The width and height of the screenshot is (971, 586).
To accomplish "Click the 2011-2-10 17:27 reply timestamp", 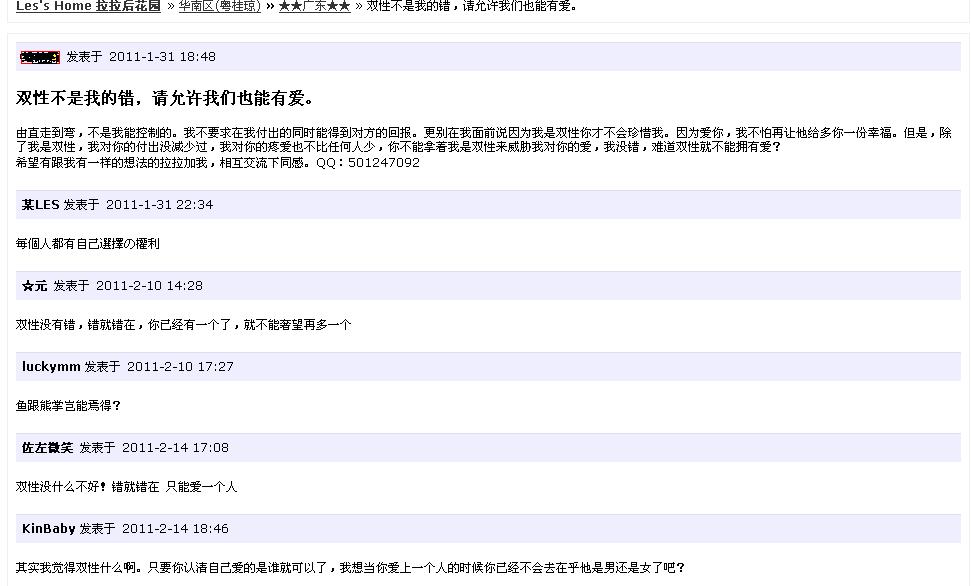I will (180, 367).
